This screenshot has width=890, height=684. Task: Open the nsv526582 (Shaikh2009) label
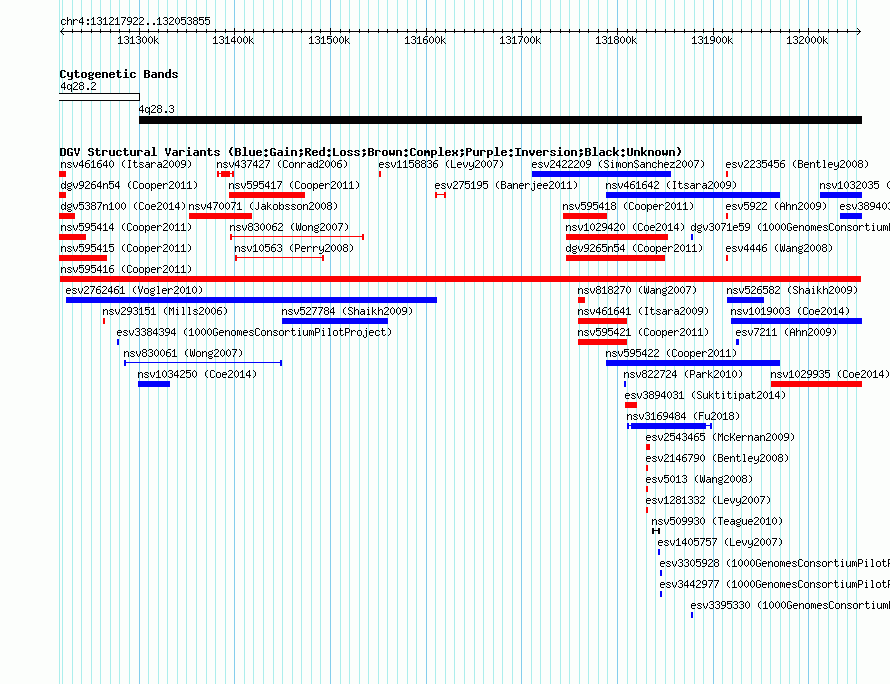click(792, 290)
